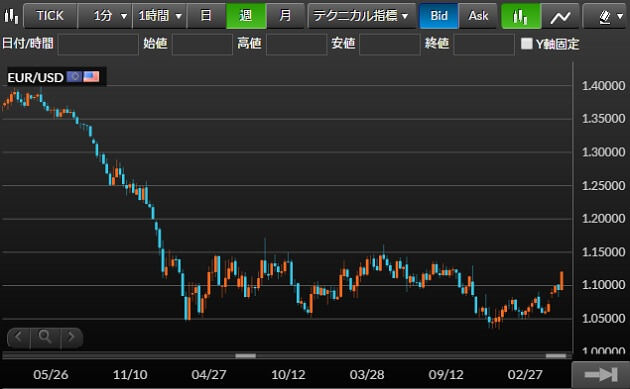Open the 1時間 hourly-interval dropdown

[160, 16]
